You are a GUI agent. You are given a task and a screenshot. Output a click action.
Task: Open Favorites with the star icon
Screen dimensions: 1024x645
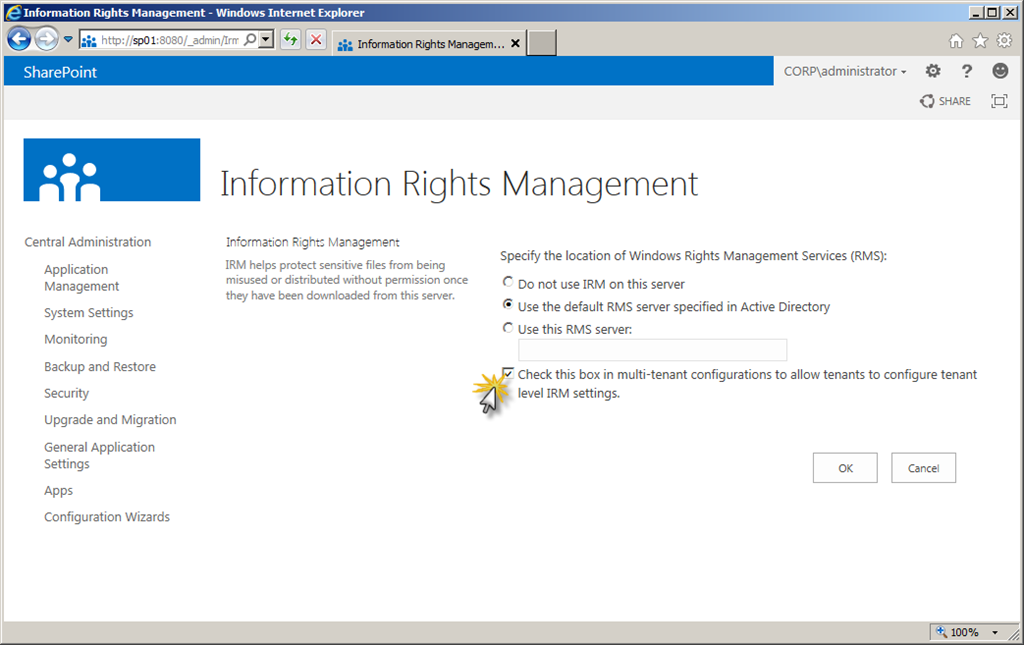click(980, 41)
